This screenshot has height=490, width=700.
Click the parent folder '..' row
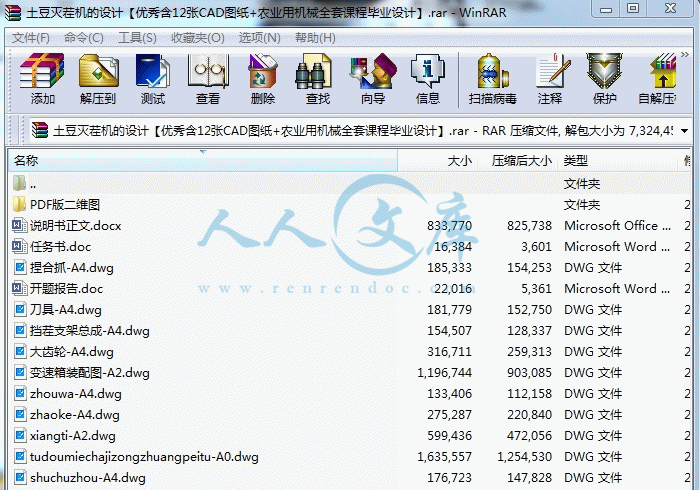[x=350, y=184]
